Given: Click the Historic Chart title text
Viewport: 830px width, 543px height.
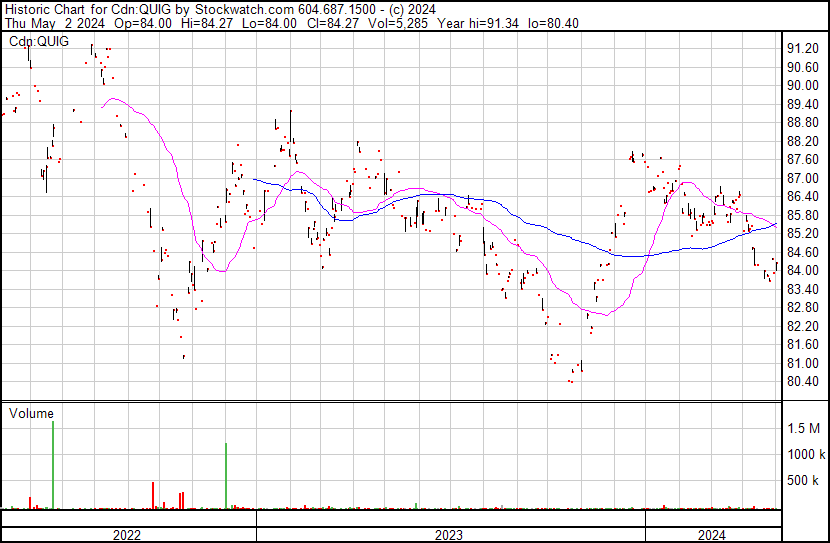Looking at the screenshot, I should (x=44, y=9).
